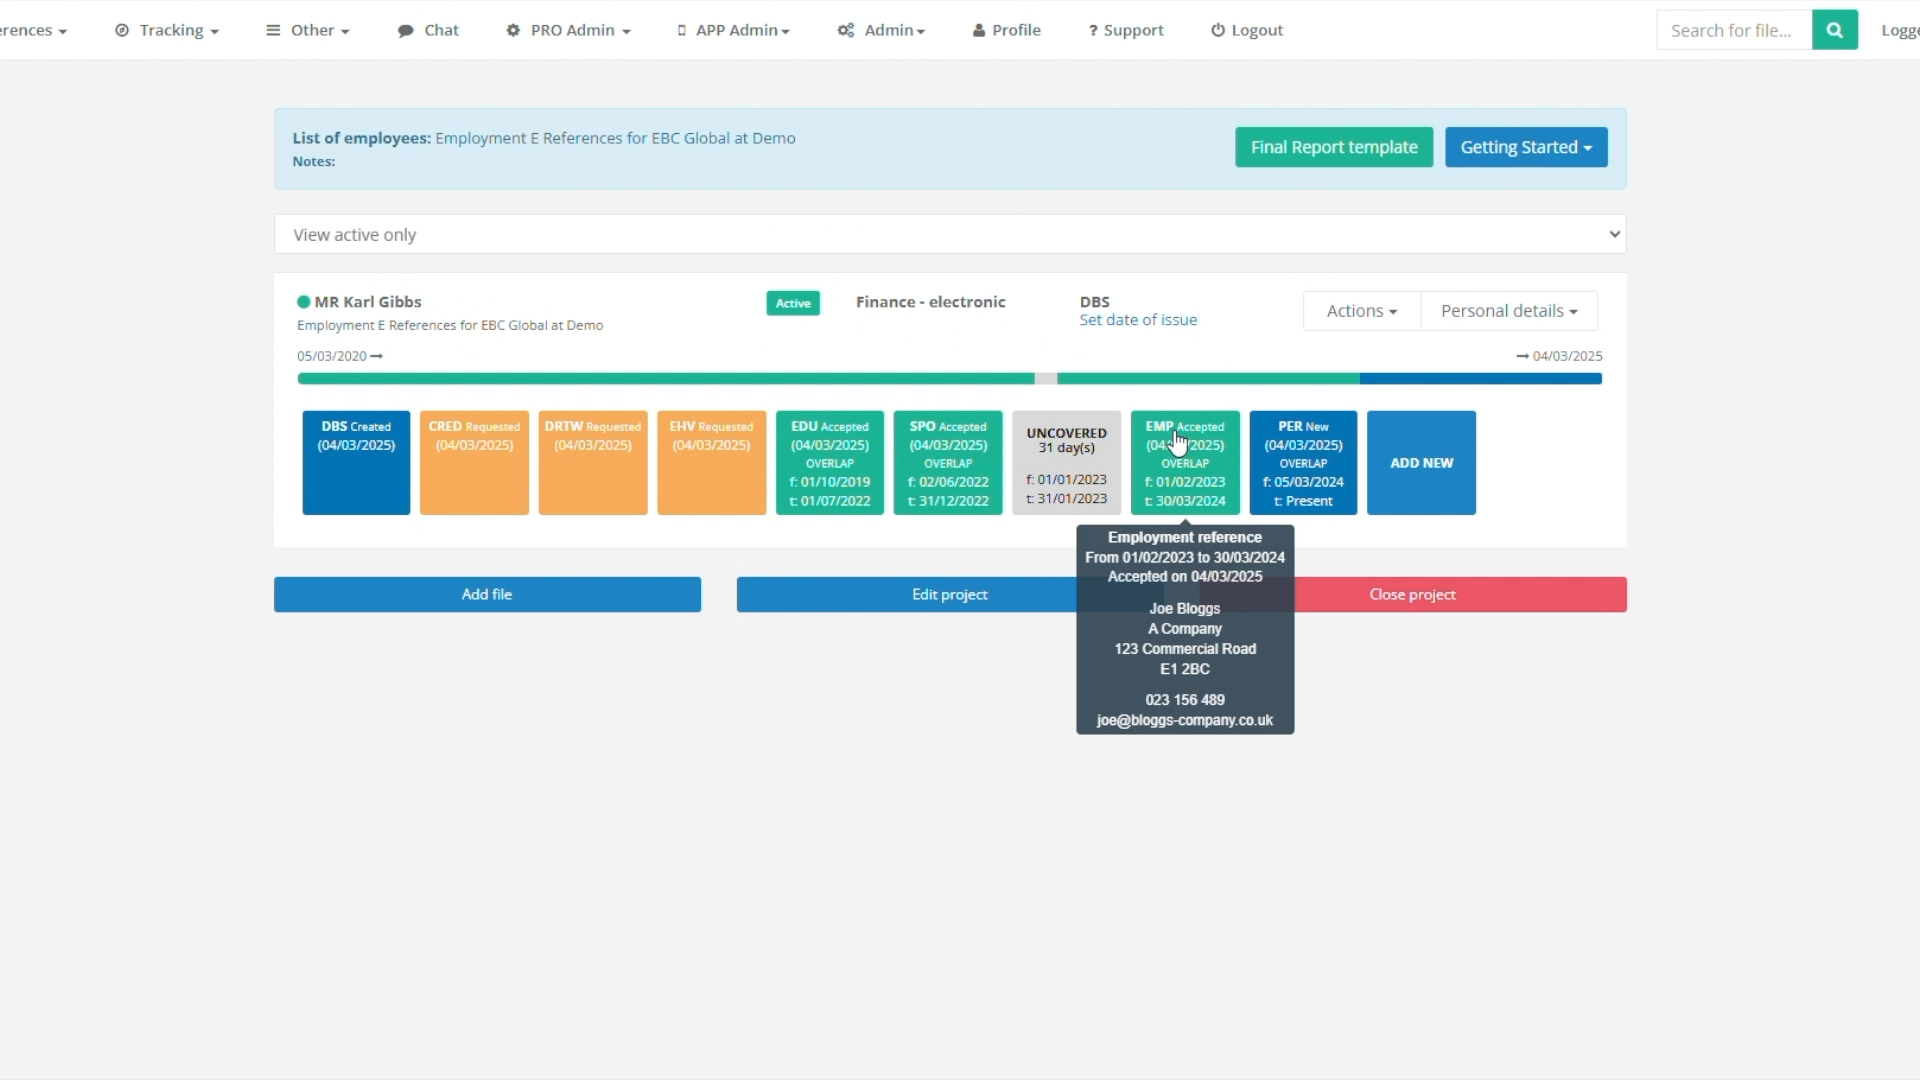Open the EMP Accepted tile
The image size is (1920, 1080).
pos(1185,463)
